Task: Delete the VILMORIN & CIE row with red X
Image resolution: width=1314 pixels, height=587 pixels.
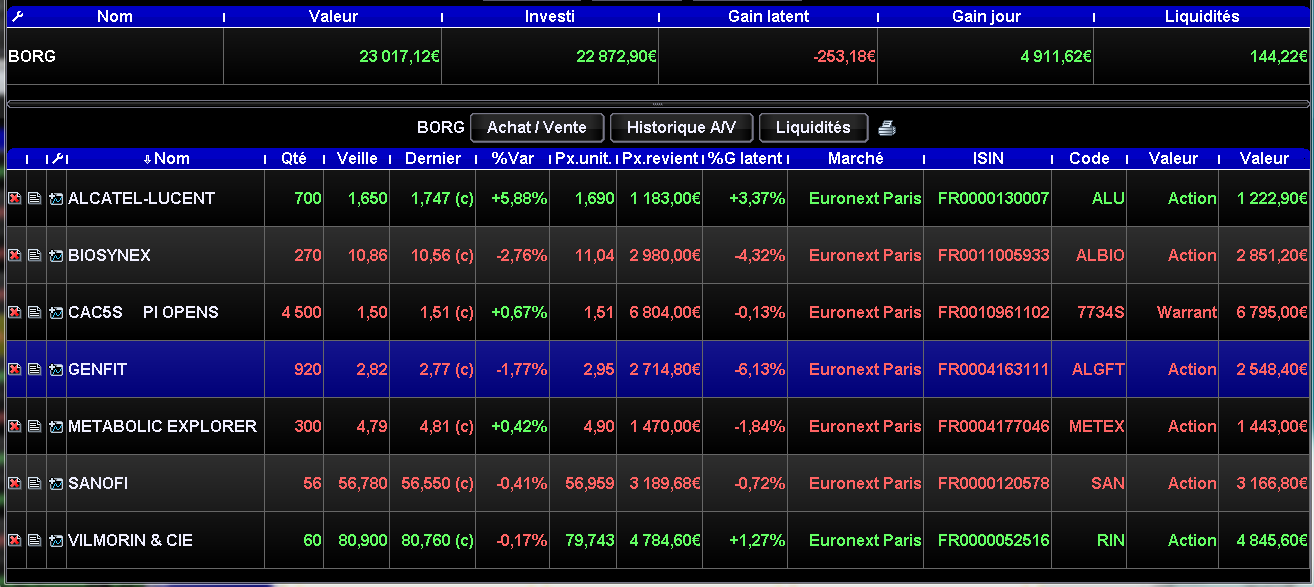Action: 15,541
